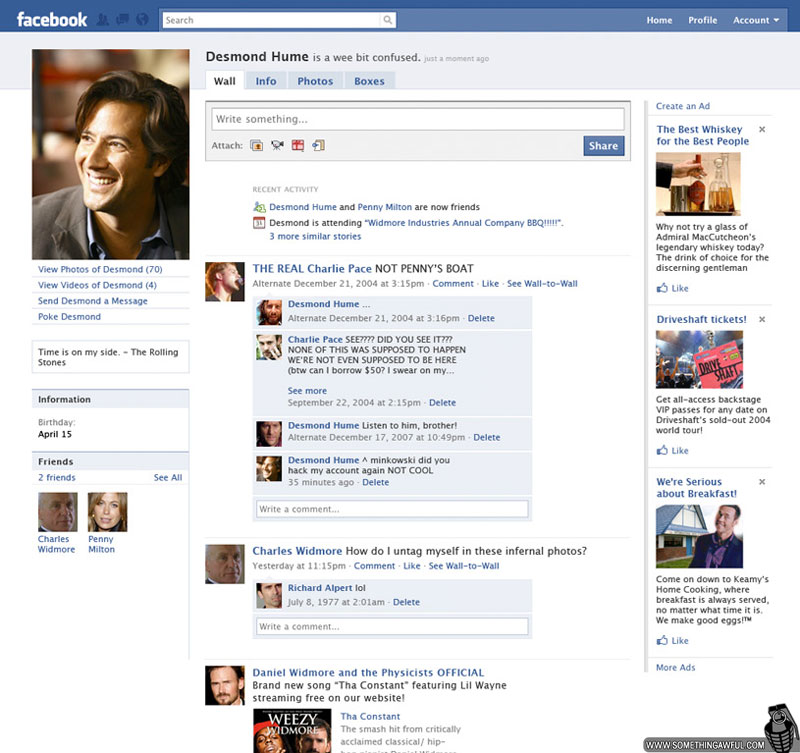Open Charles Widmore's friend thumbnail
The height and width of the screenshot is (753, 800).
(x=58, y=512)
